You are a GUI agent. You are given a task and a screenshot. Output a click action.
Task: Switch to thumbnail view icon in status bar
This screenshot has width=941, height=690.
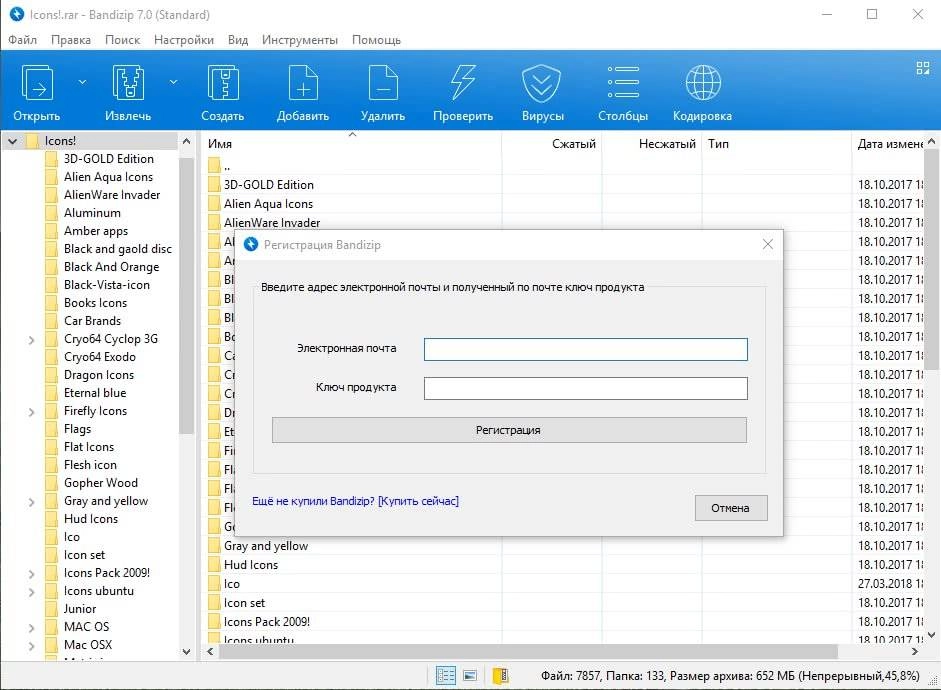pyautogui.click(x=470, y=676)
